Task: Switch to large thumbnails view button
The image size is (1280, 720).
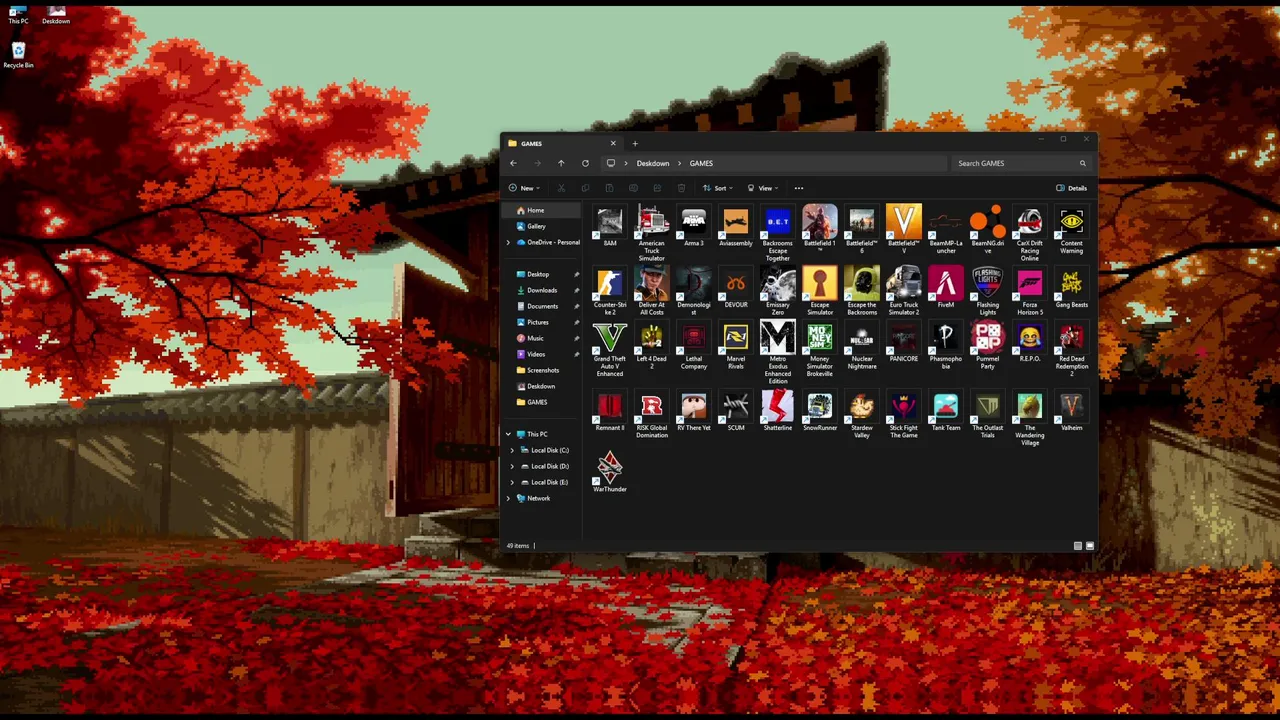Action: pyautogui.click(x=1089, y=546)
